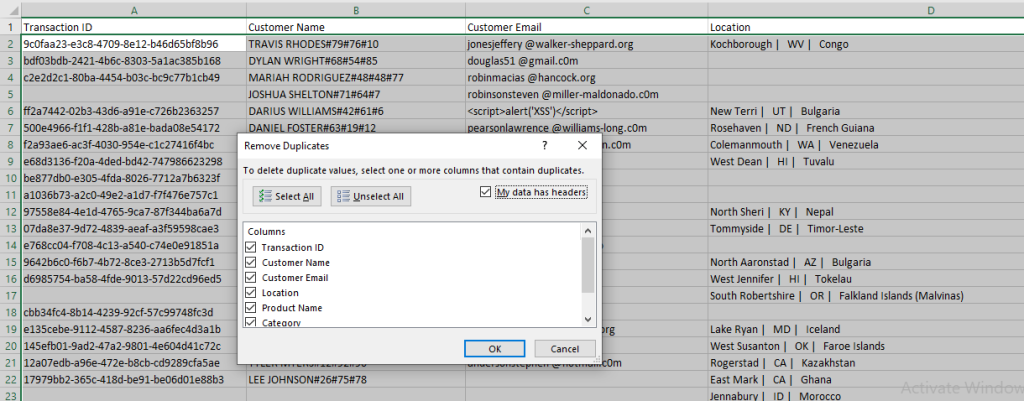This screenshot has width=1024, height=401.
Task: Click cell West Dean | HI | Tuvalu
Action: [865, 161]
